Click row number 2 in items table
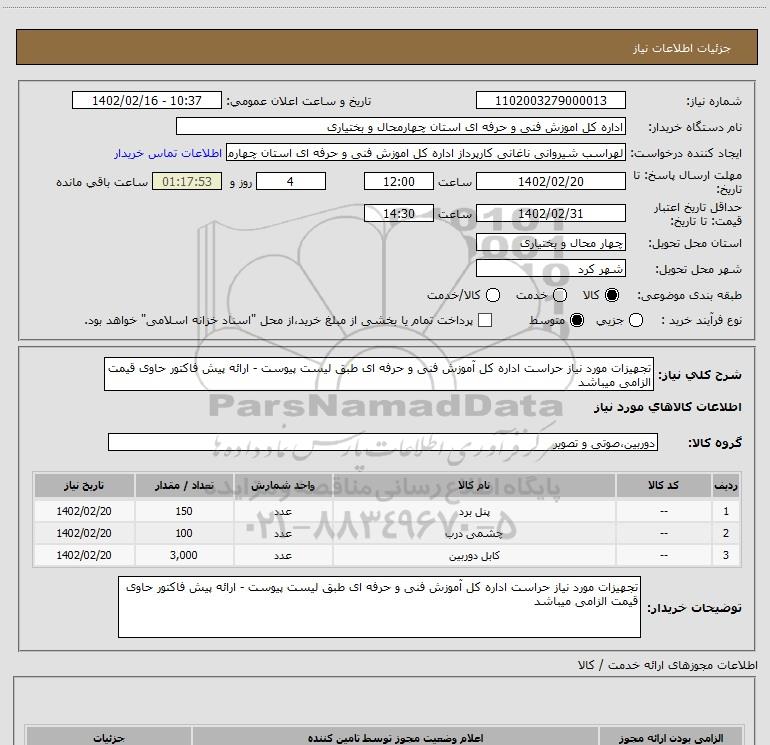Screen dimensions: 770x745 click(x=726, y=533)
